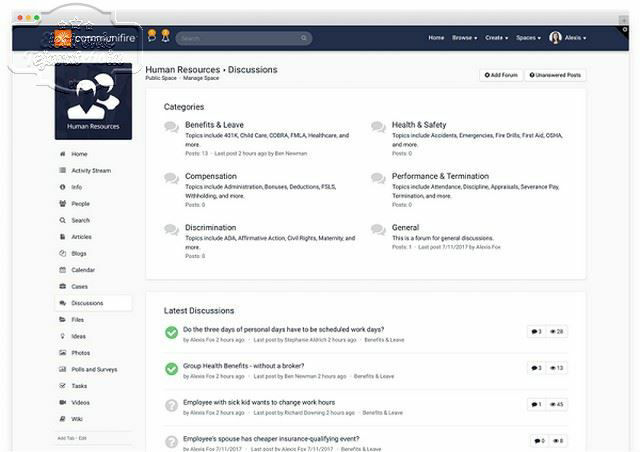Open Search in the sidebar

tap(80, 220)
